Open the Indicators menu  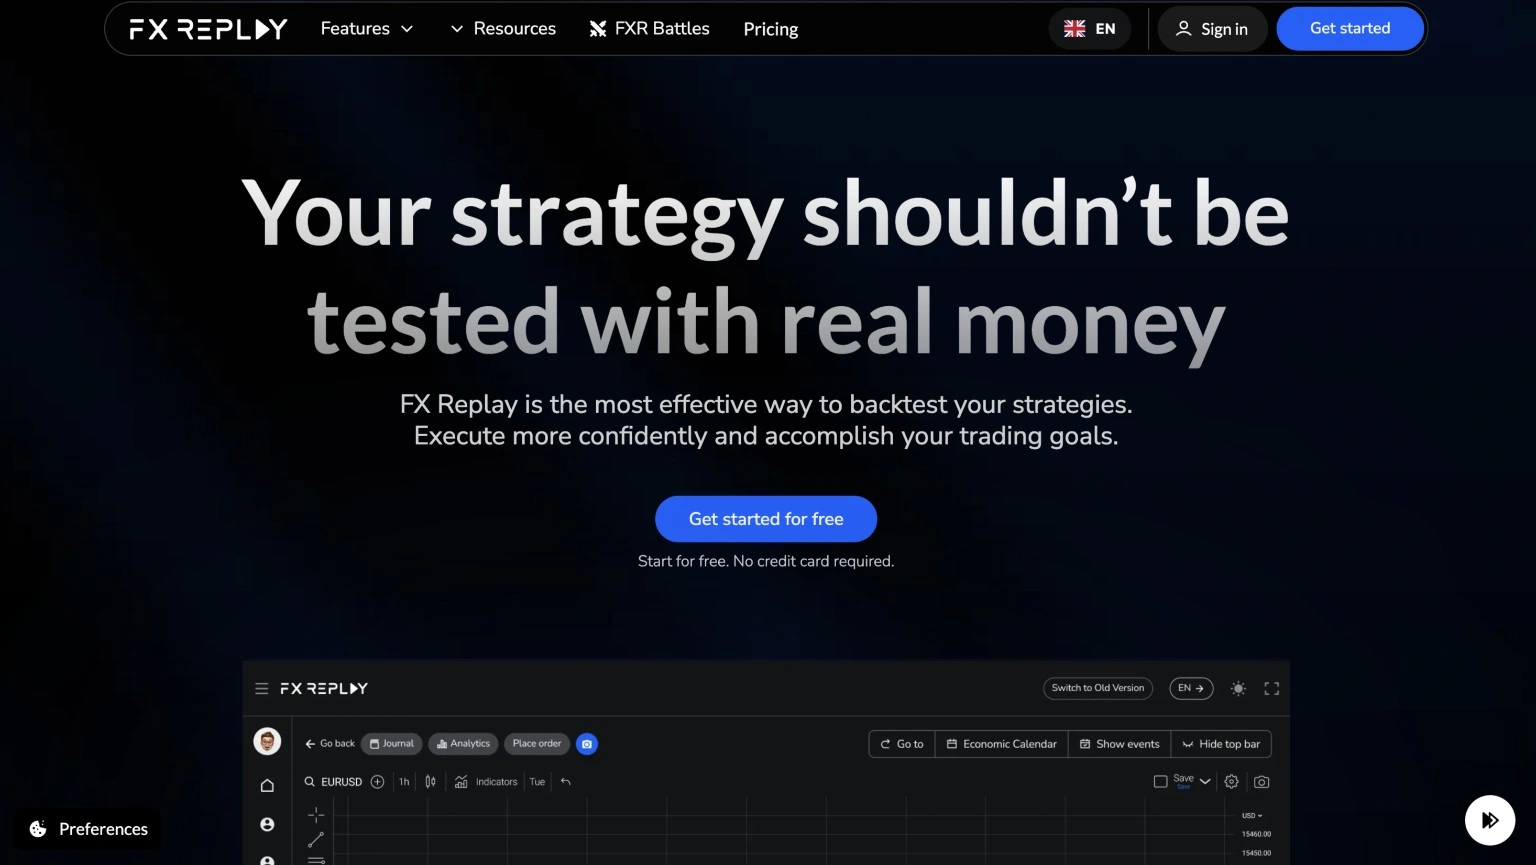click(486, 782)
